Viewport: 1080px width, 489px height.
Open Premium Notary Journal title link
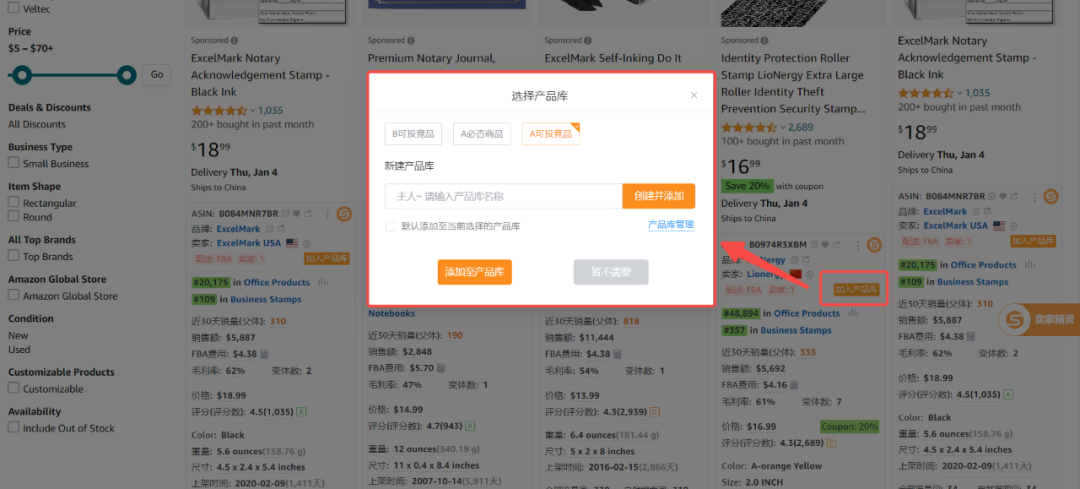click(x=431, y=59)
